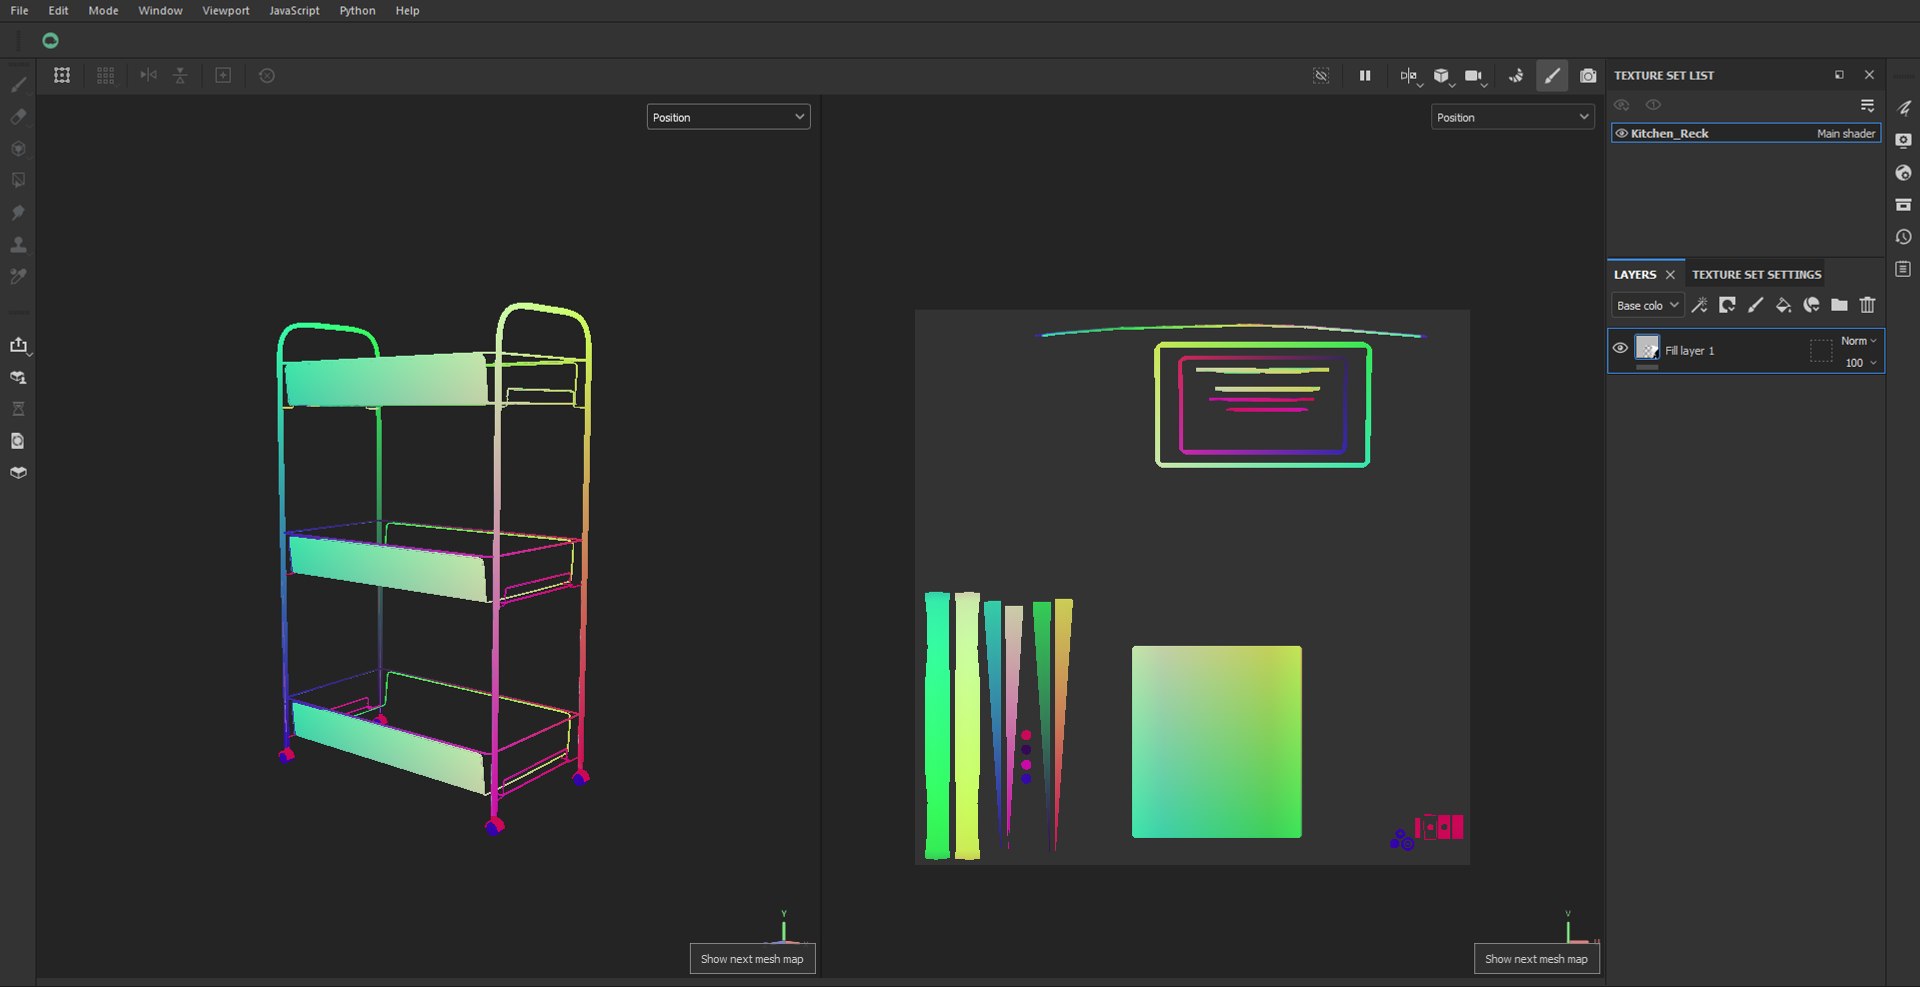This screenshot has width=1920, height=987.
Task: Delete the selected layer with trash icon
Action: pos(1867,305)
